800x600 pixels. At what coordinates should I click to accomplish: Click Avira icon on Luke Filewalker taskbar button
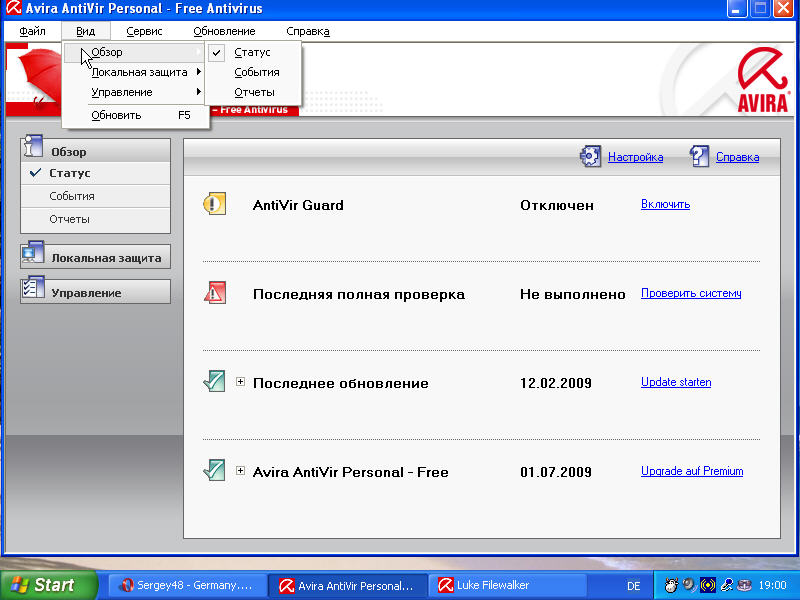[x=445, y=585]
